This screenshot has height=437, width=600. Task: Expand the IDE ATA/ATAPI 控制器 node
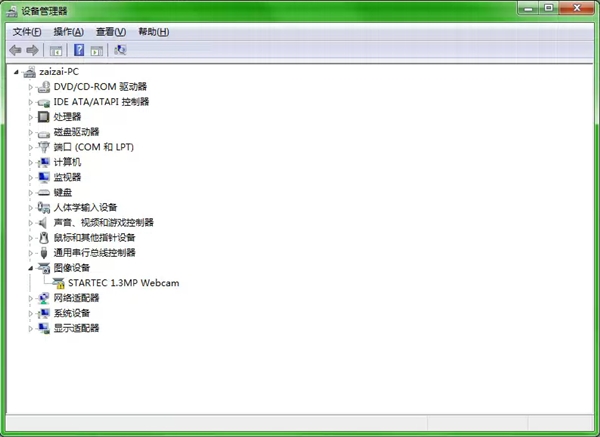point(31,102)
